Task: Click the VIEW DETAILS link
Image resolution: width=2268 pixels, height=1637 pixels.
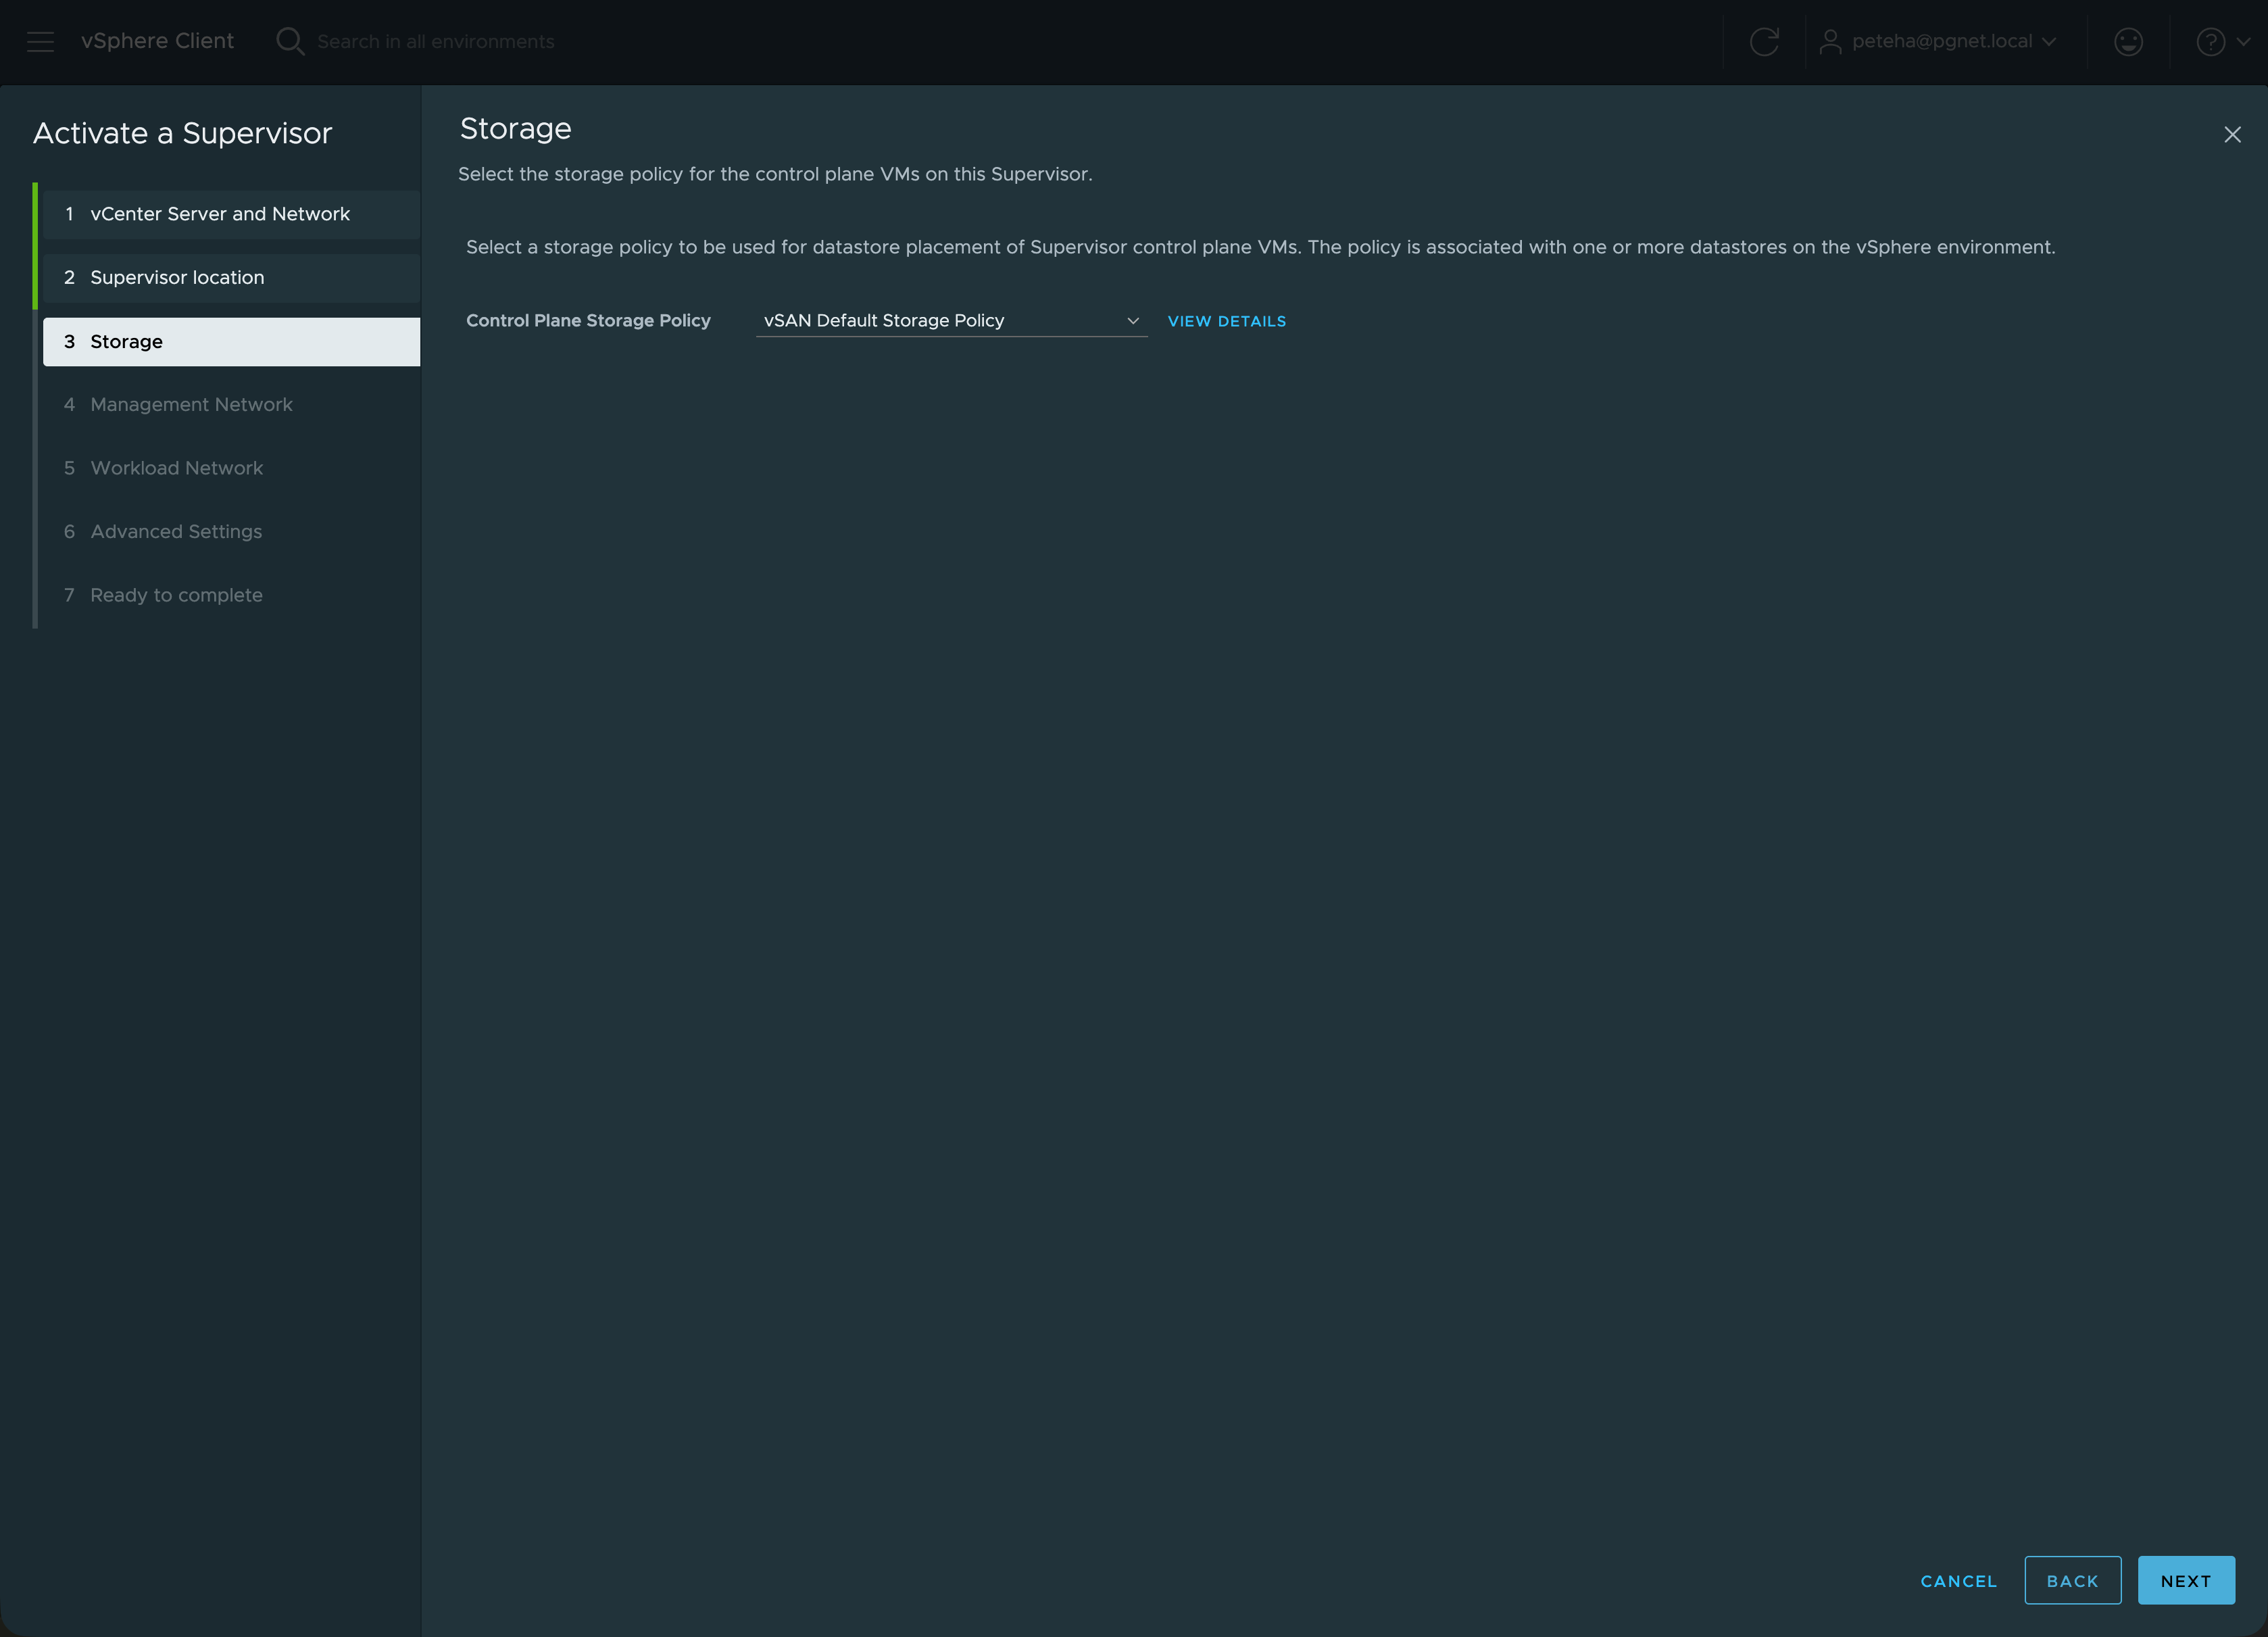Action: [1227, 321]
